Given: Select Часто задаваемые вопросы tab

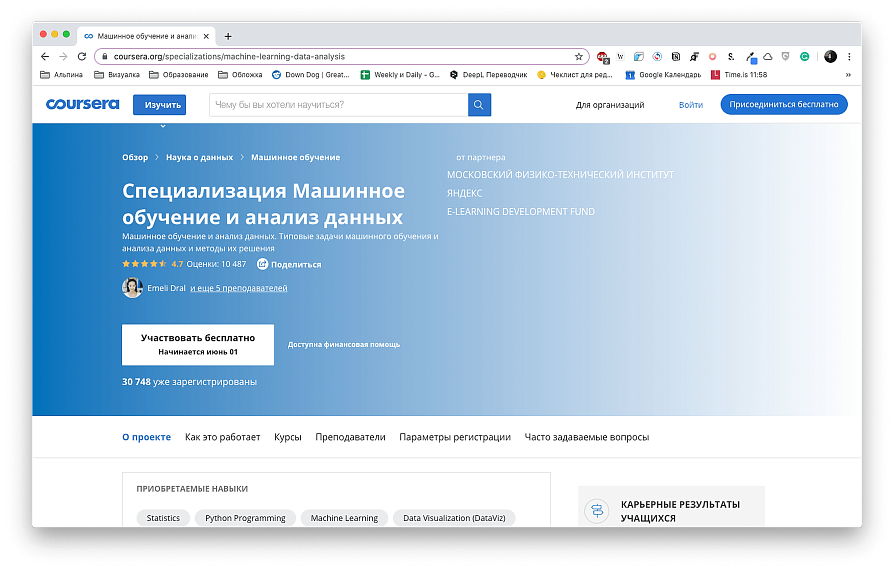Looking at the screenshot, I should pos(587,437).
